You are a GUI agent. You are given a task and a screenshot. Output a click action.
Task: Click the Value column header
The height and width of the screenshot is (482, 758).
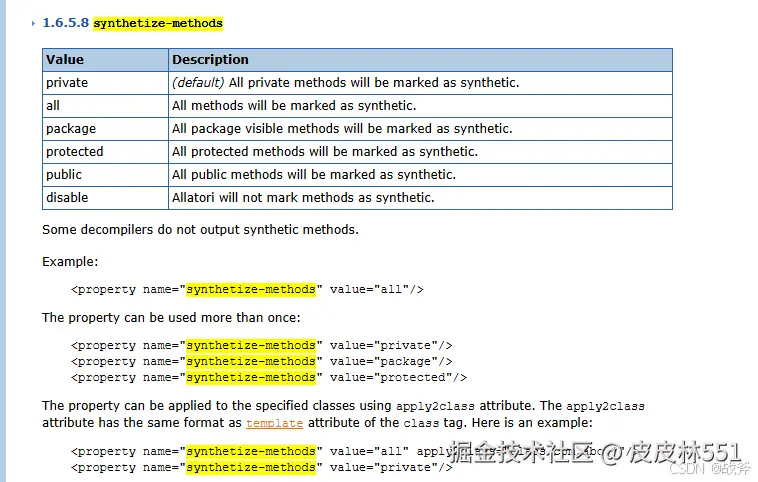click(x=65, y=60)
